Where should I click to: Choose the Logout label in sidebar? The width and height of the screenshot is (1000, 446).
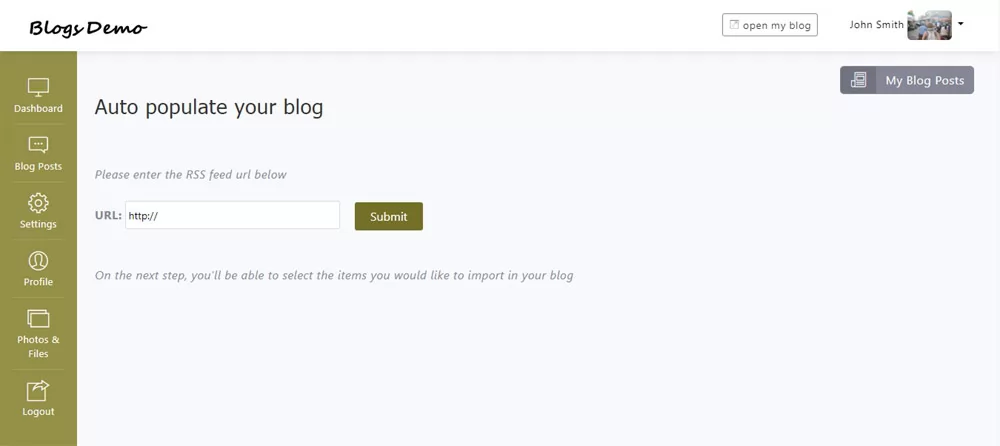(38, 412)
